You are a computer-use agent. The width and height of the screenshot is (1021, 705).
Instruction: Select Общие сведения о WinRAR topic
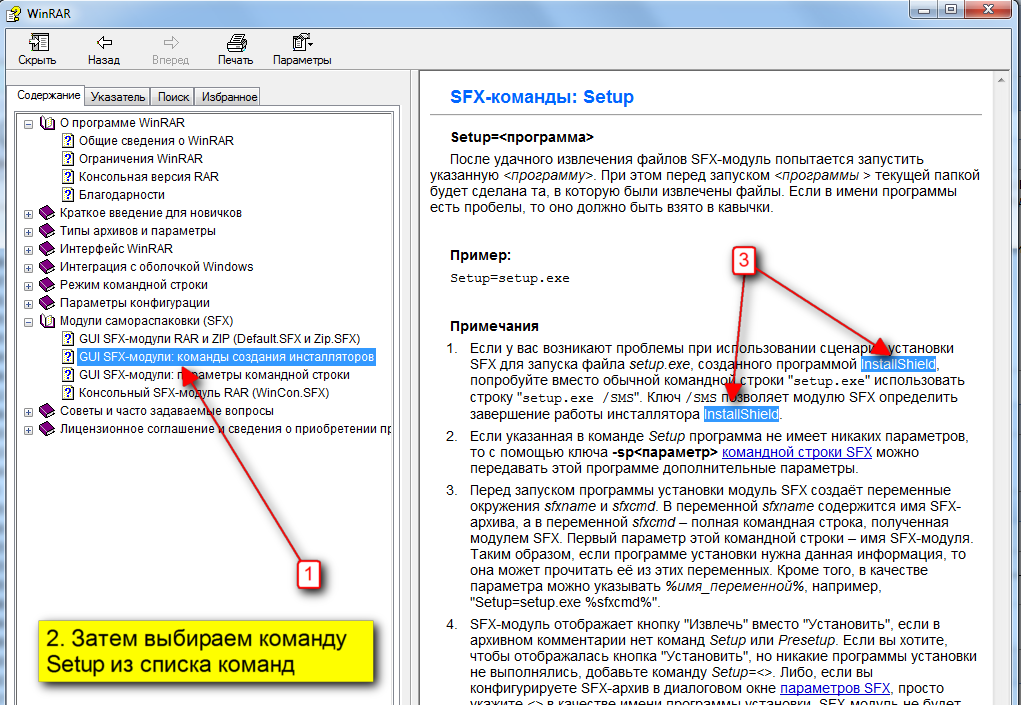(x=156, y=141)
